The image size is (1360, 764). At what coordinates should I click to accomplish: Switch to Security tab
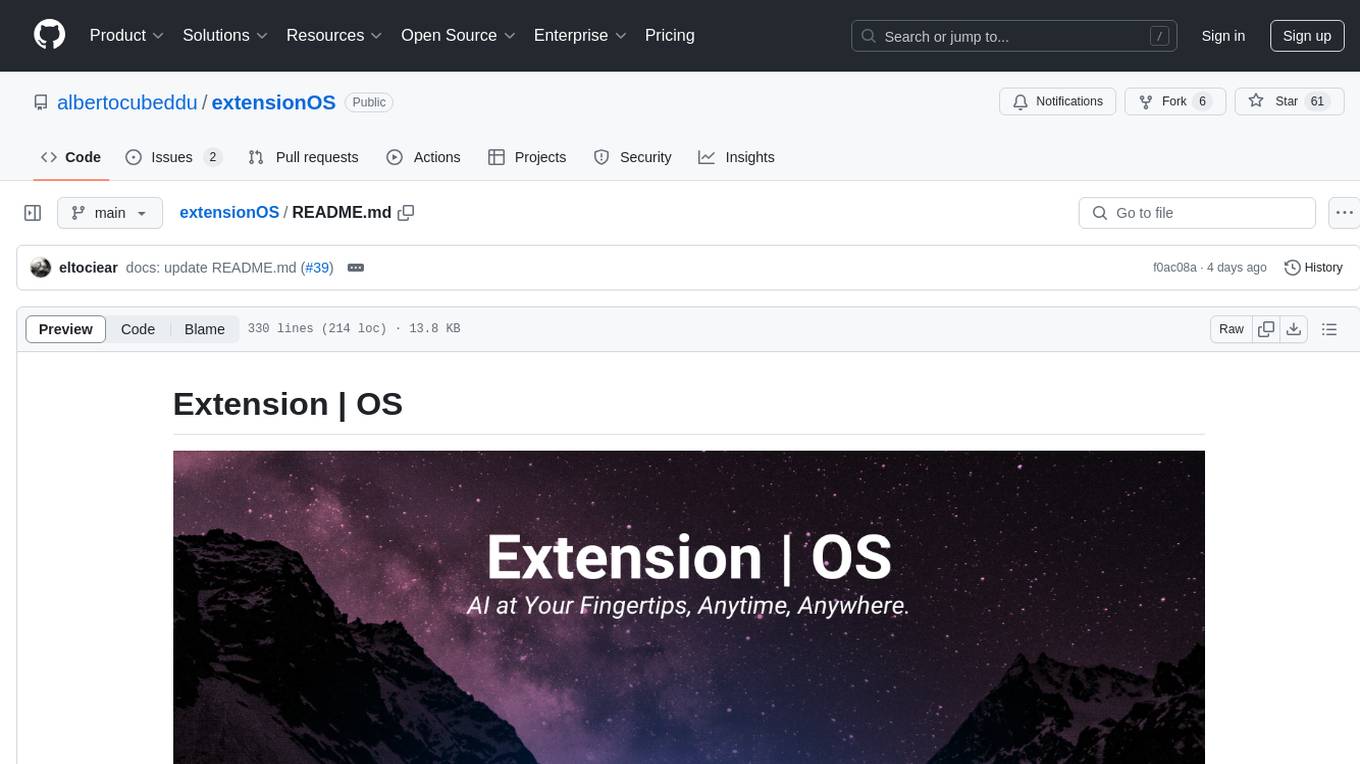point(632,157)
